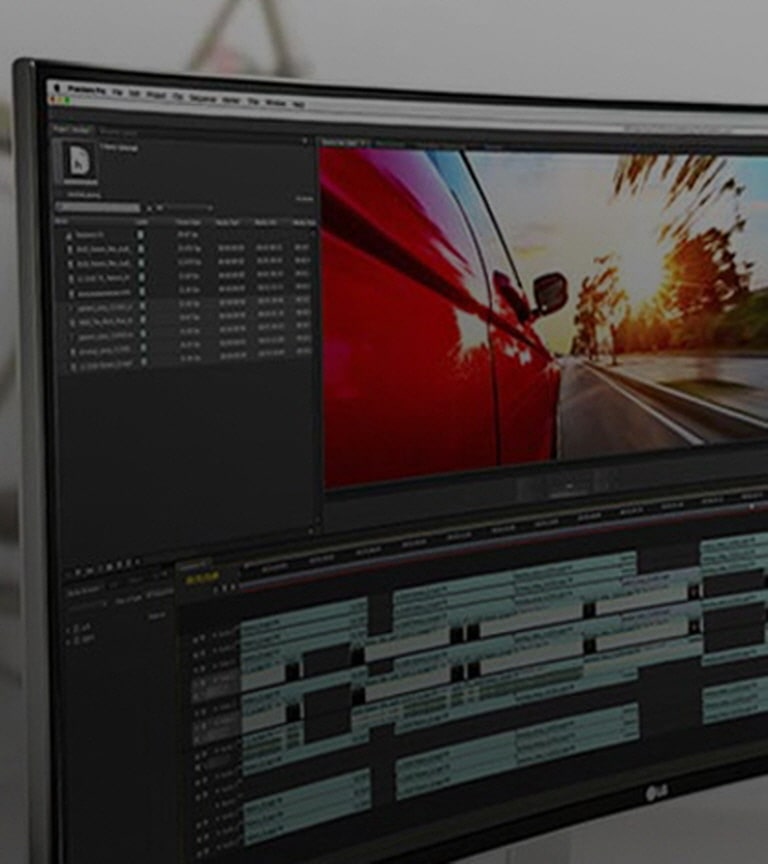Screen dimensions: 768x864
Task: Select the Program monitor sequence tab
Action: coord(340,143)
